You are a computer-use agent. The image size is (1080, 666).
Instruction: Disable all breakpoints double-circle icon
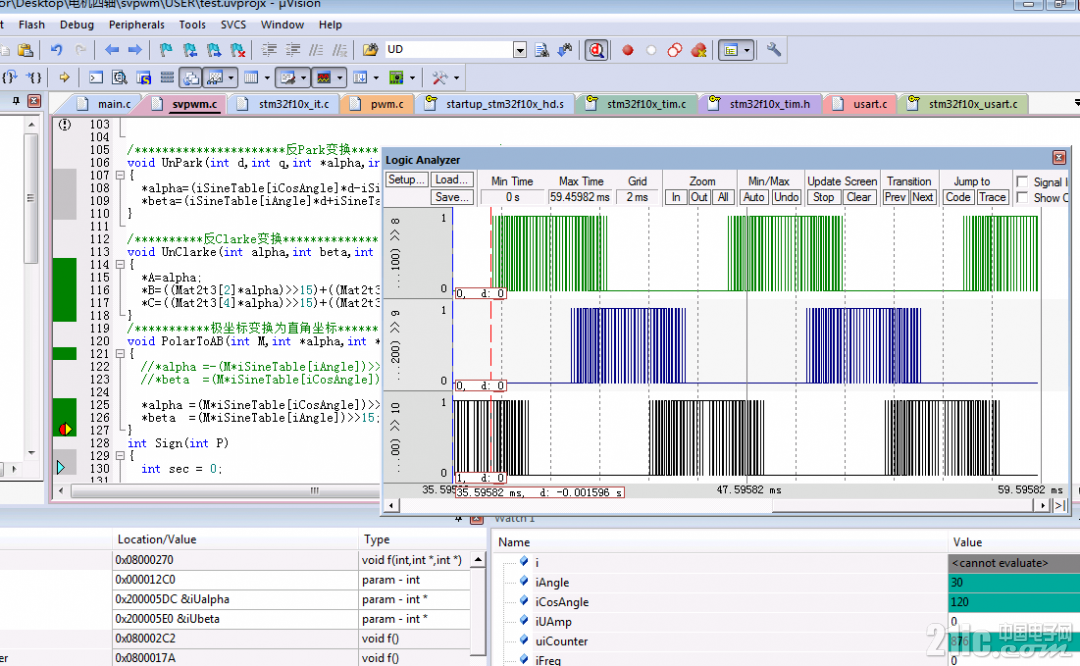point(674,50)
